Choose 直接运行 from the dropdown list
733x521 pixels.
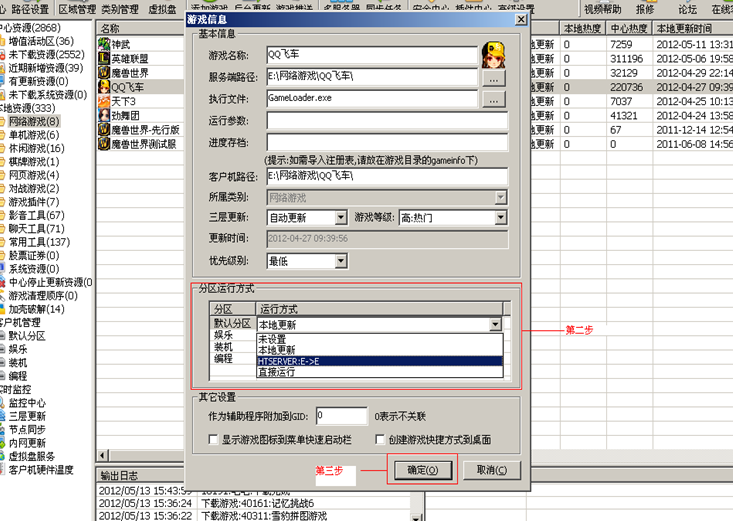(x=380, y=372)
